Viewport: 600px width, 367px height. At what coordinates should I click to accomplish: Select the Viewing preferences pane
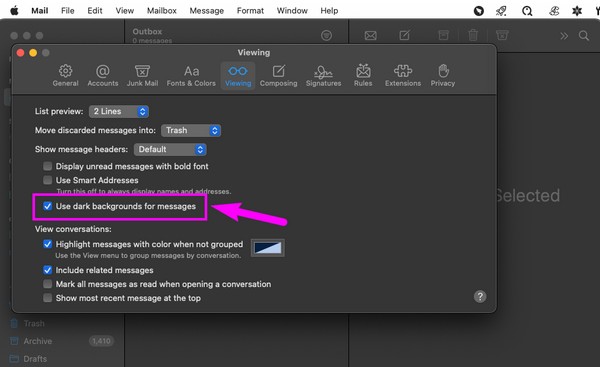click(238, 76)
